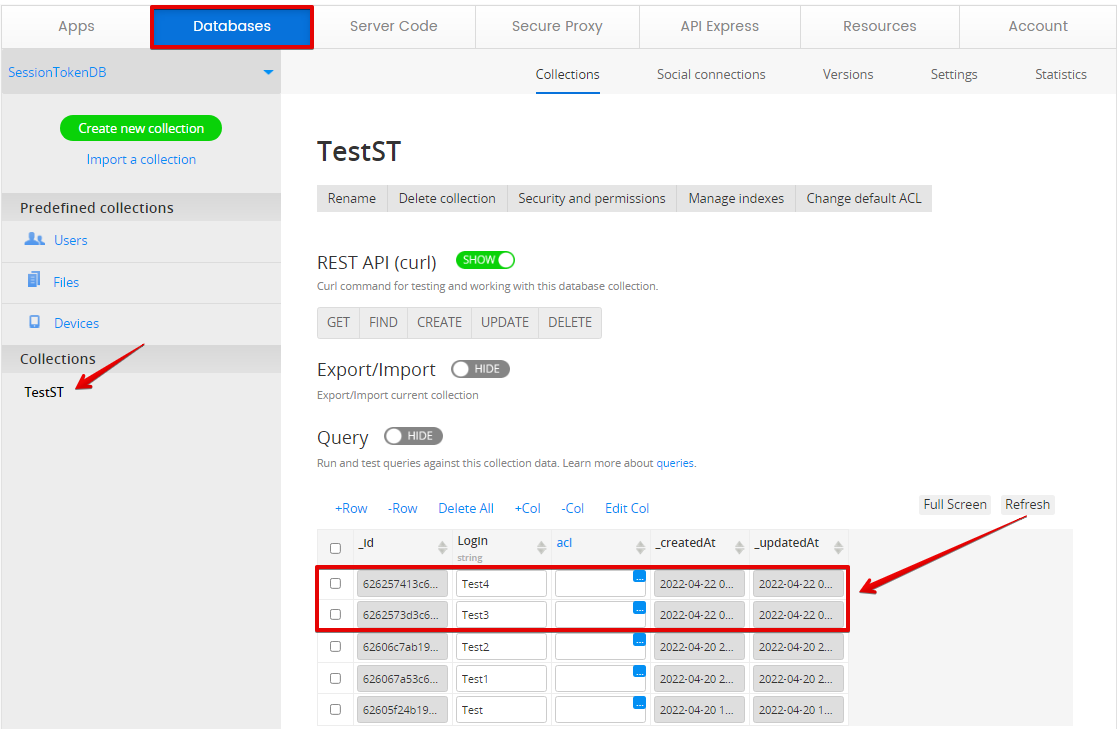Show the GET curl command
1117x729 pixels.
tap(338, 323)
